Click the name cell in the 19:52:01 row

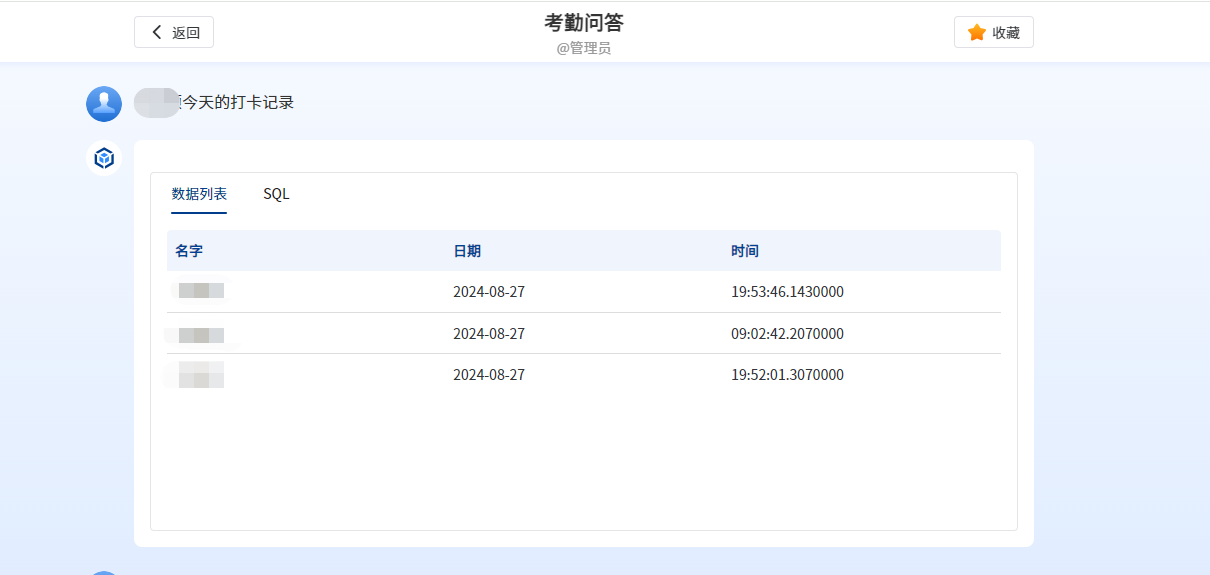tap(200, 375)
